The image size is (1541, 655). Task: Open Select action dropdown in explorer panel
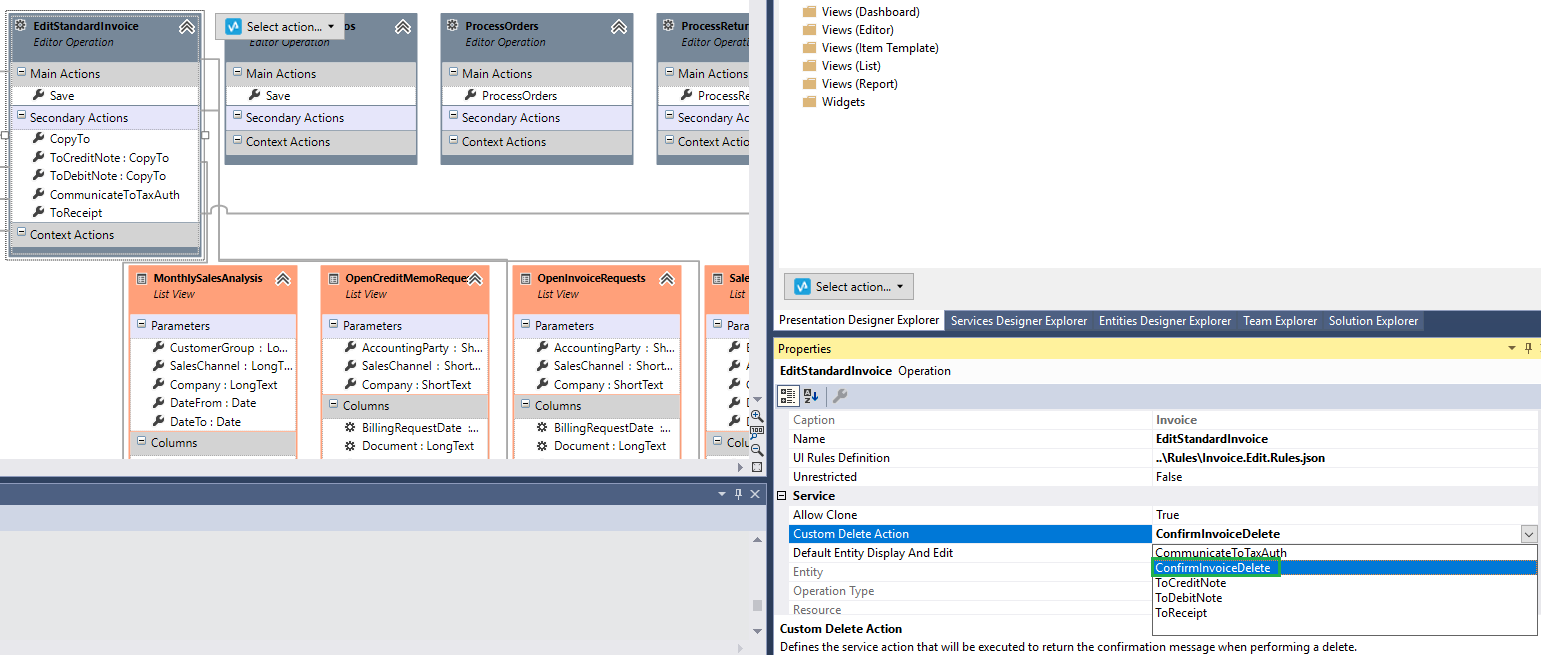[849, 287]
